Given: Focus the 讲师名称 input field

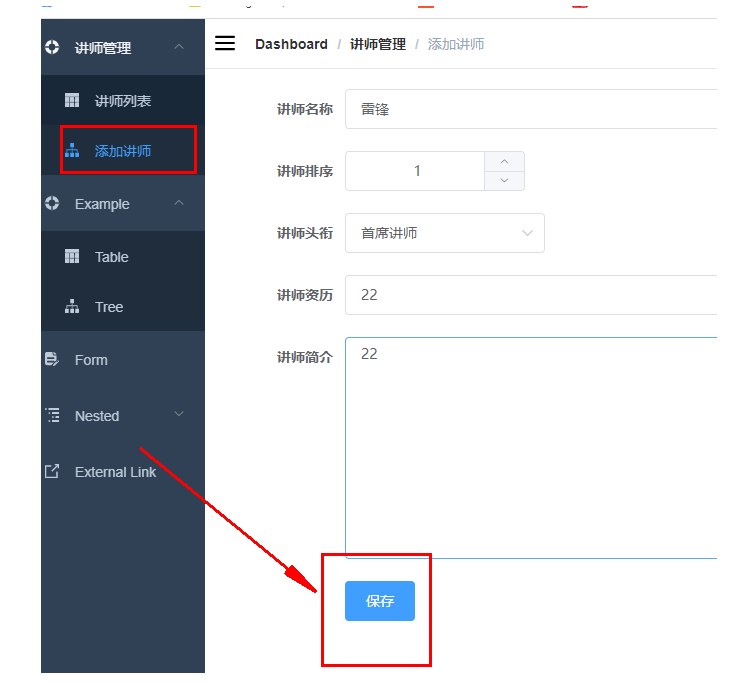Looking at the screenshot, I should pyautogui.click(x=531, y=109).
